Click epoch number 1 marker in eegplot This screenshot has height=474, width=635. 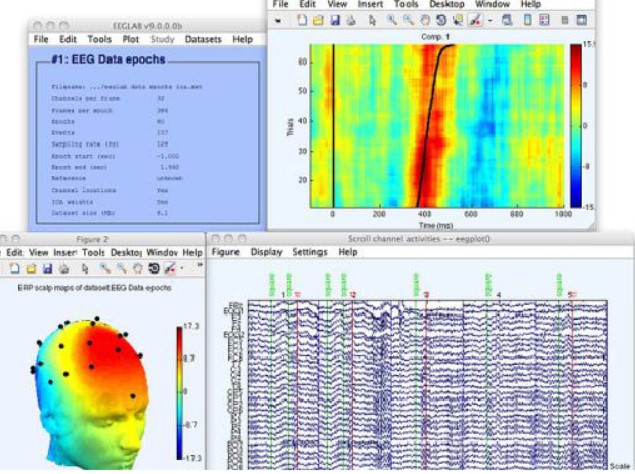pyautogui.click(x=283, y=295)
